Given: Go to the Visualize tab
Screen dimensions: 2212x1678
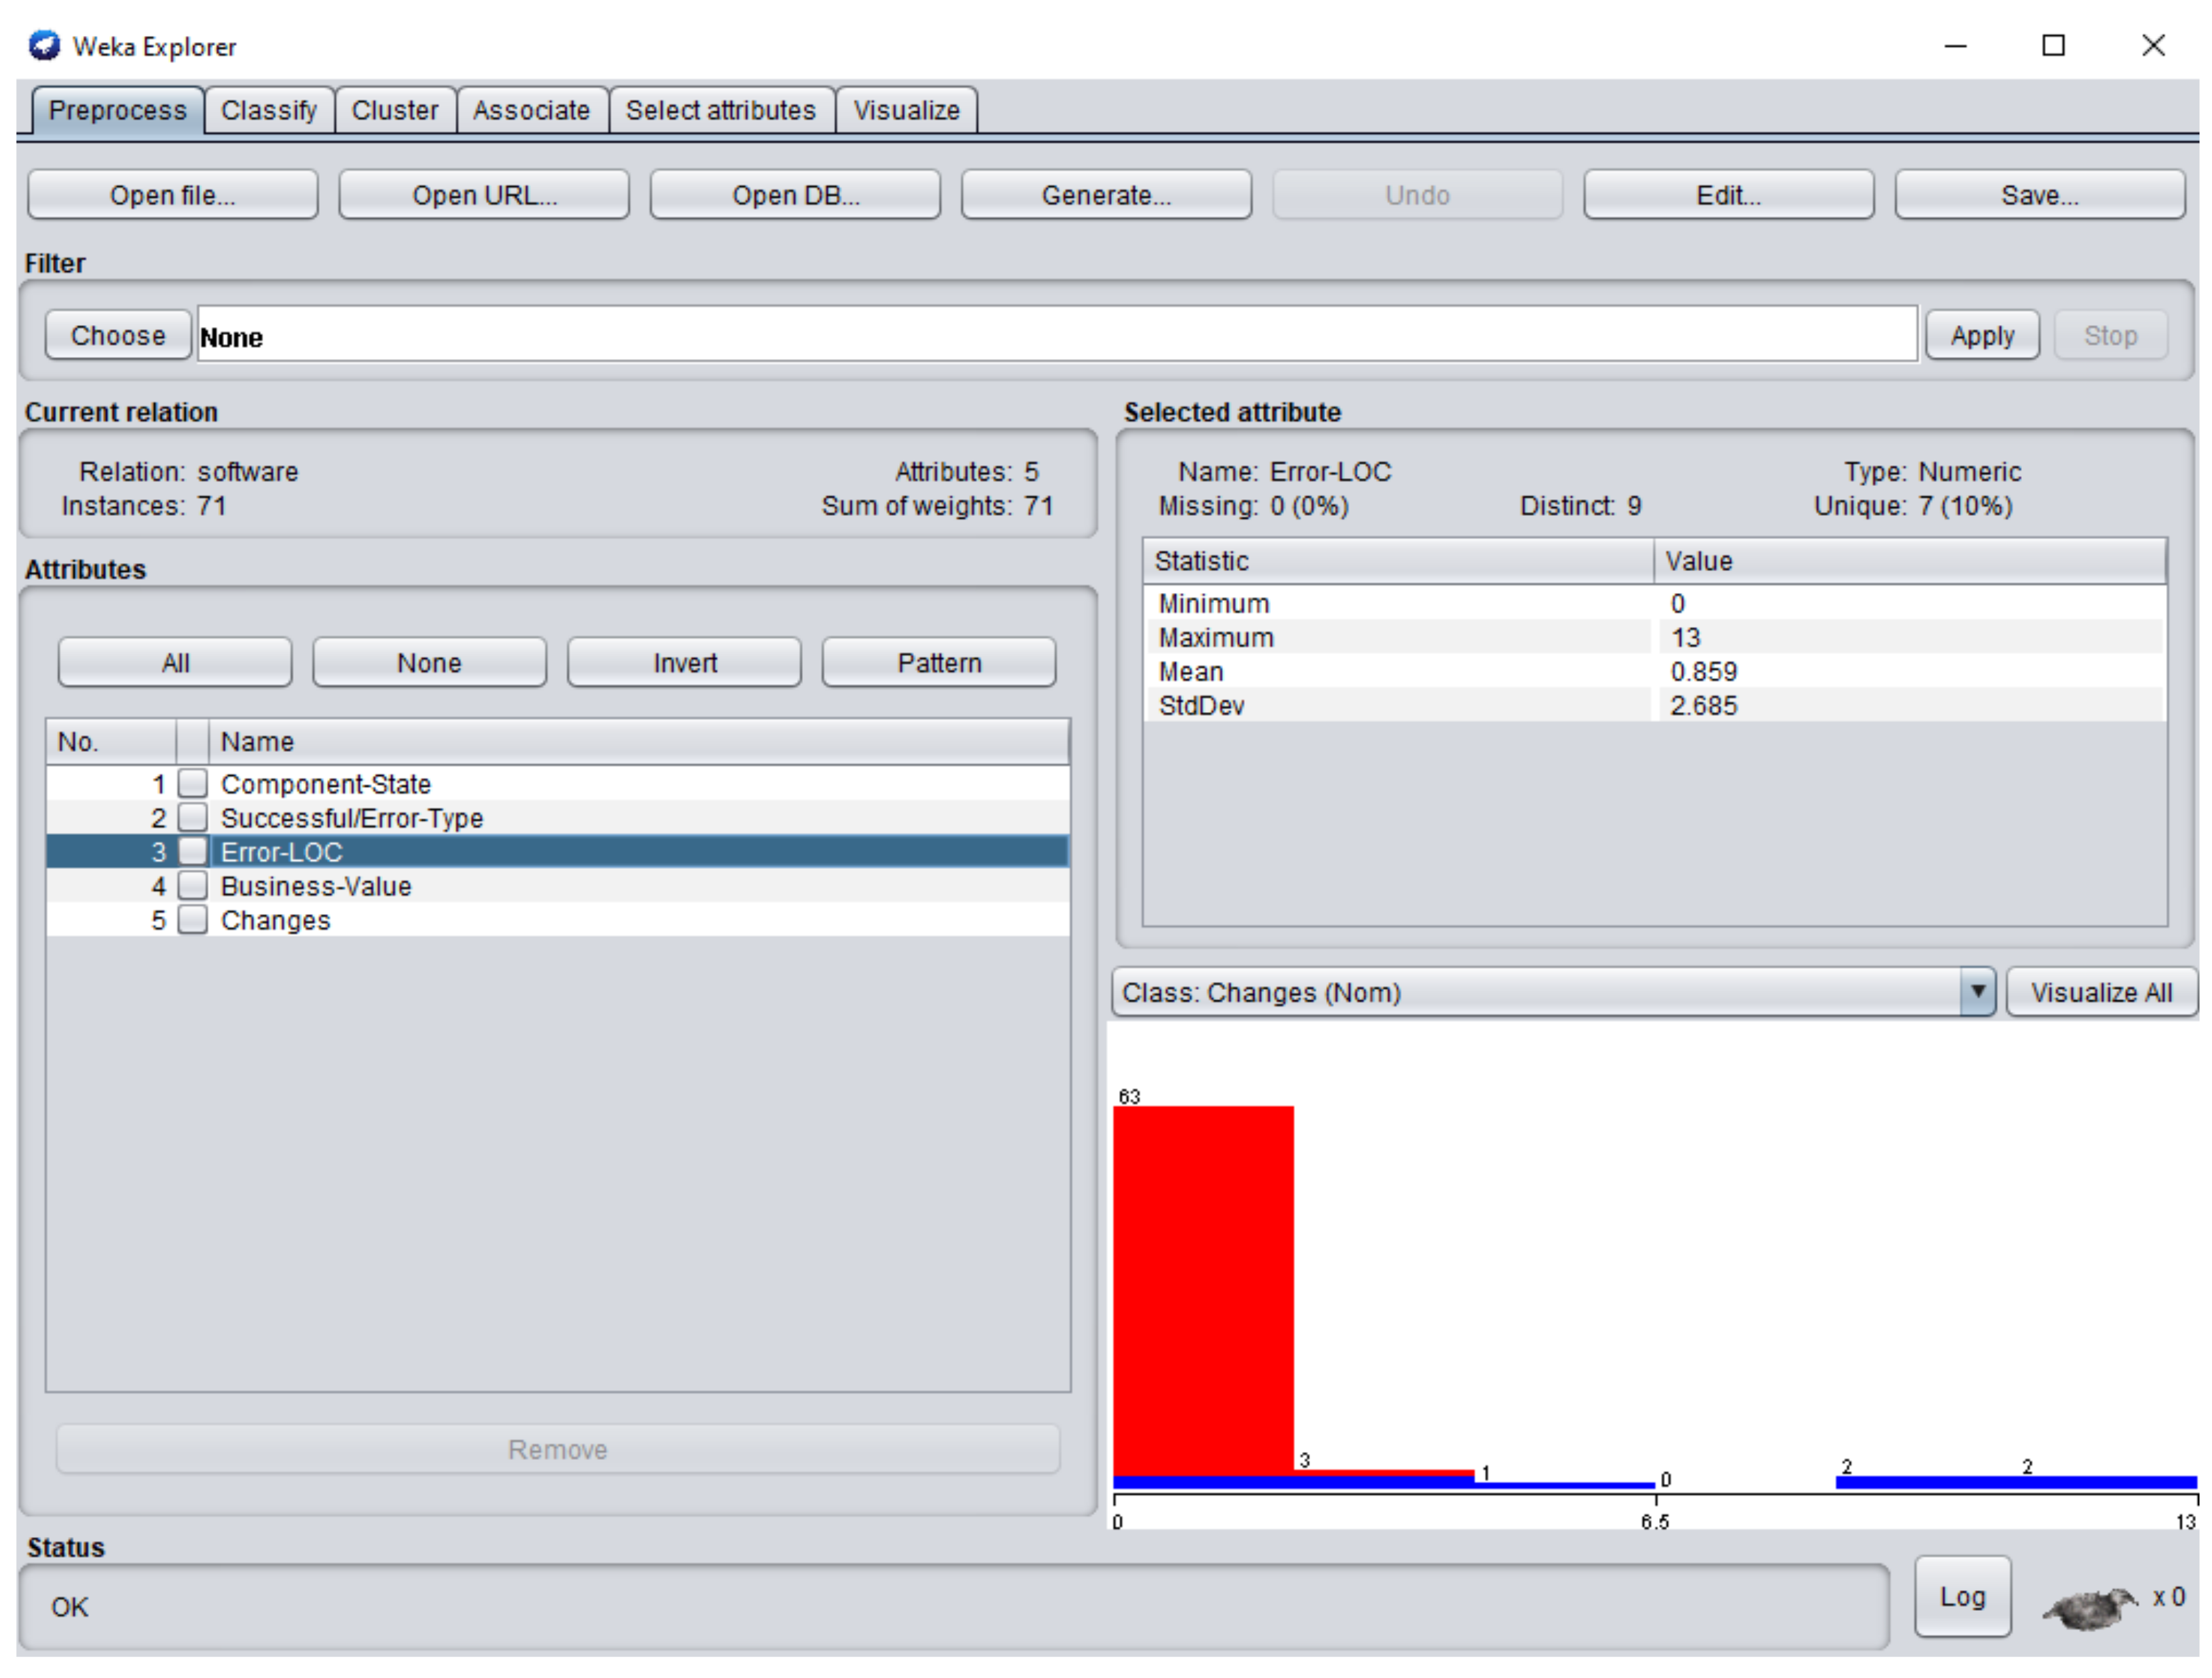Looking at the screenshot, I should (x=906, y=110).
